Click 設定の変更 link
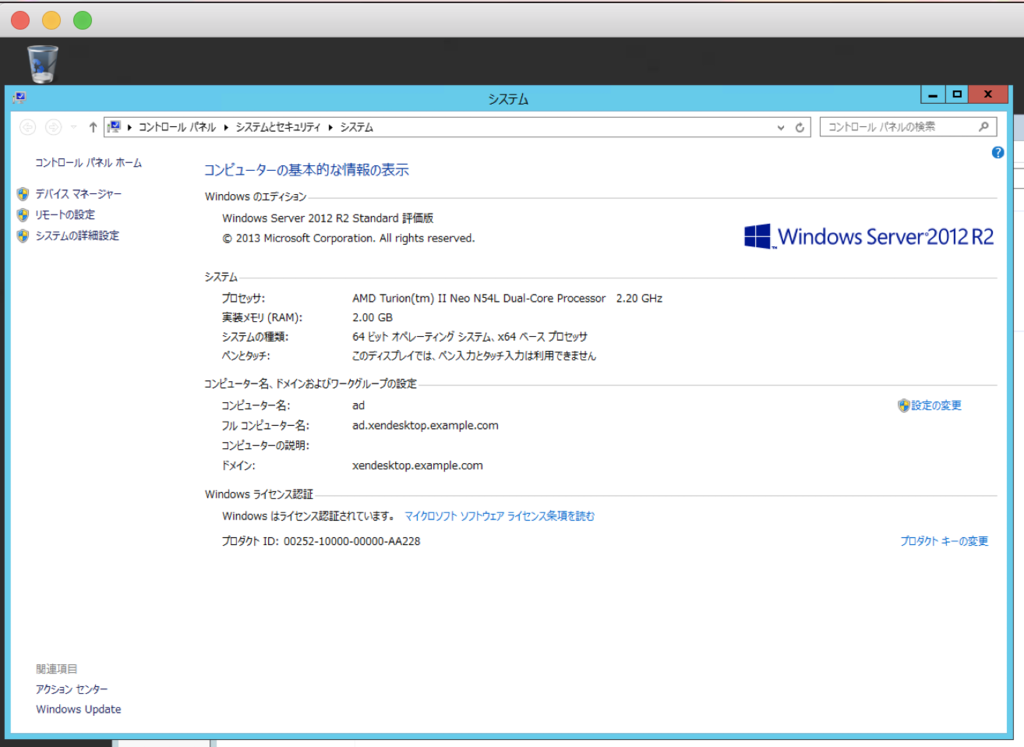The image size is (1024, 747). pos(936,405)
